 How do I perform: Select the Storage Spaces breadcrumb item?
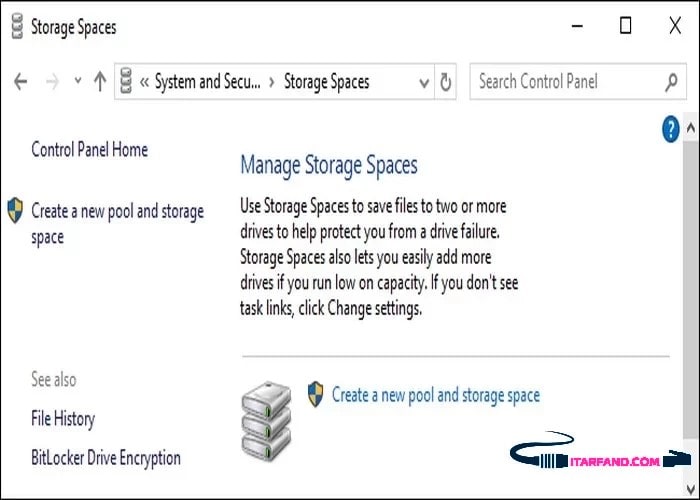point(326,82)
